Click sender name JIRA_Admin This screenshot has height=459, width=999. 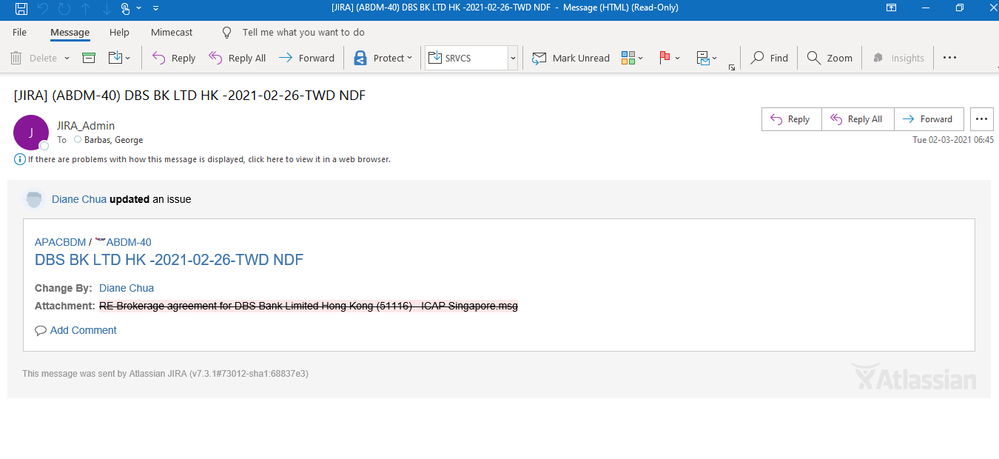tap(85, 126)
